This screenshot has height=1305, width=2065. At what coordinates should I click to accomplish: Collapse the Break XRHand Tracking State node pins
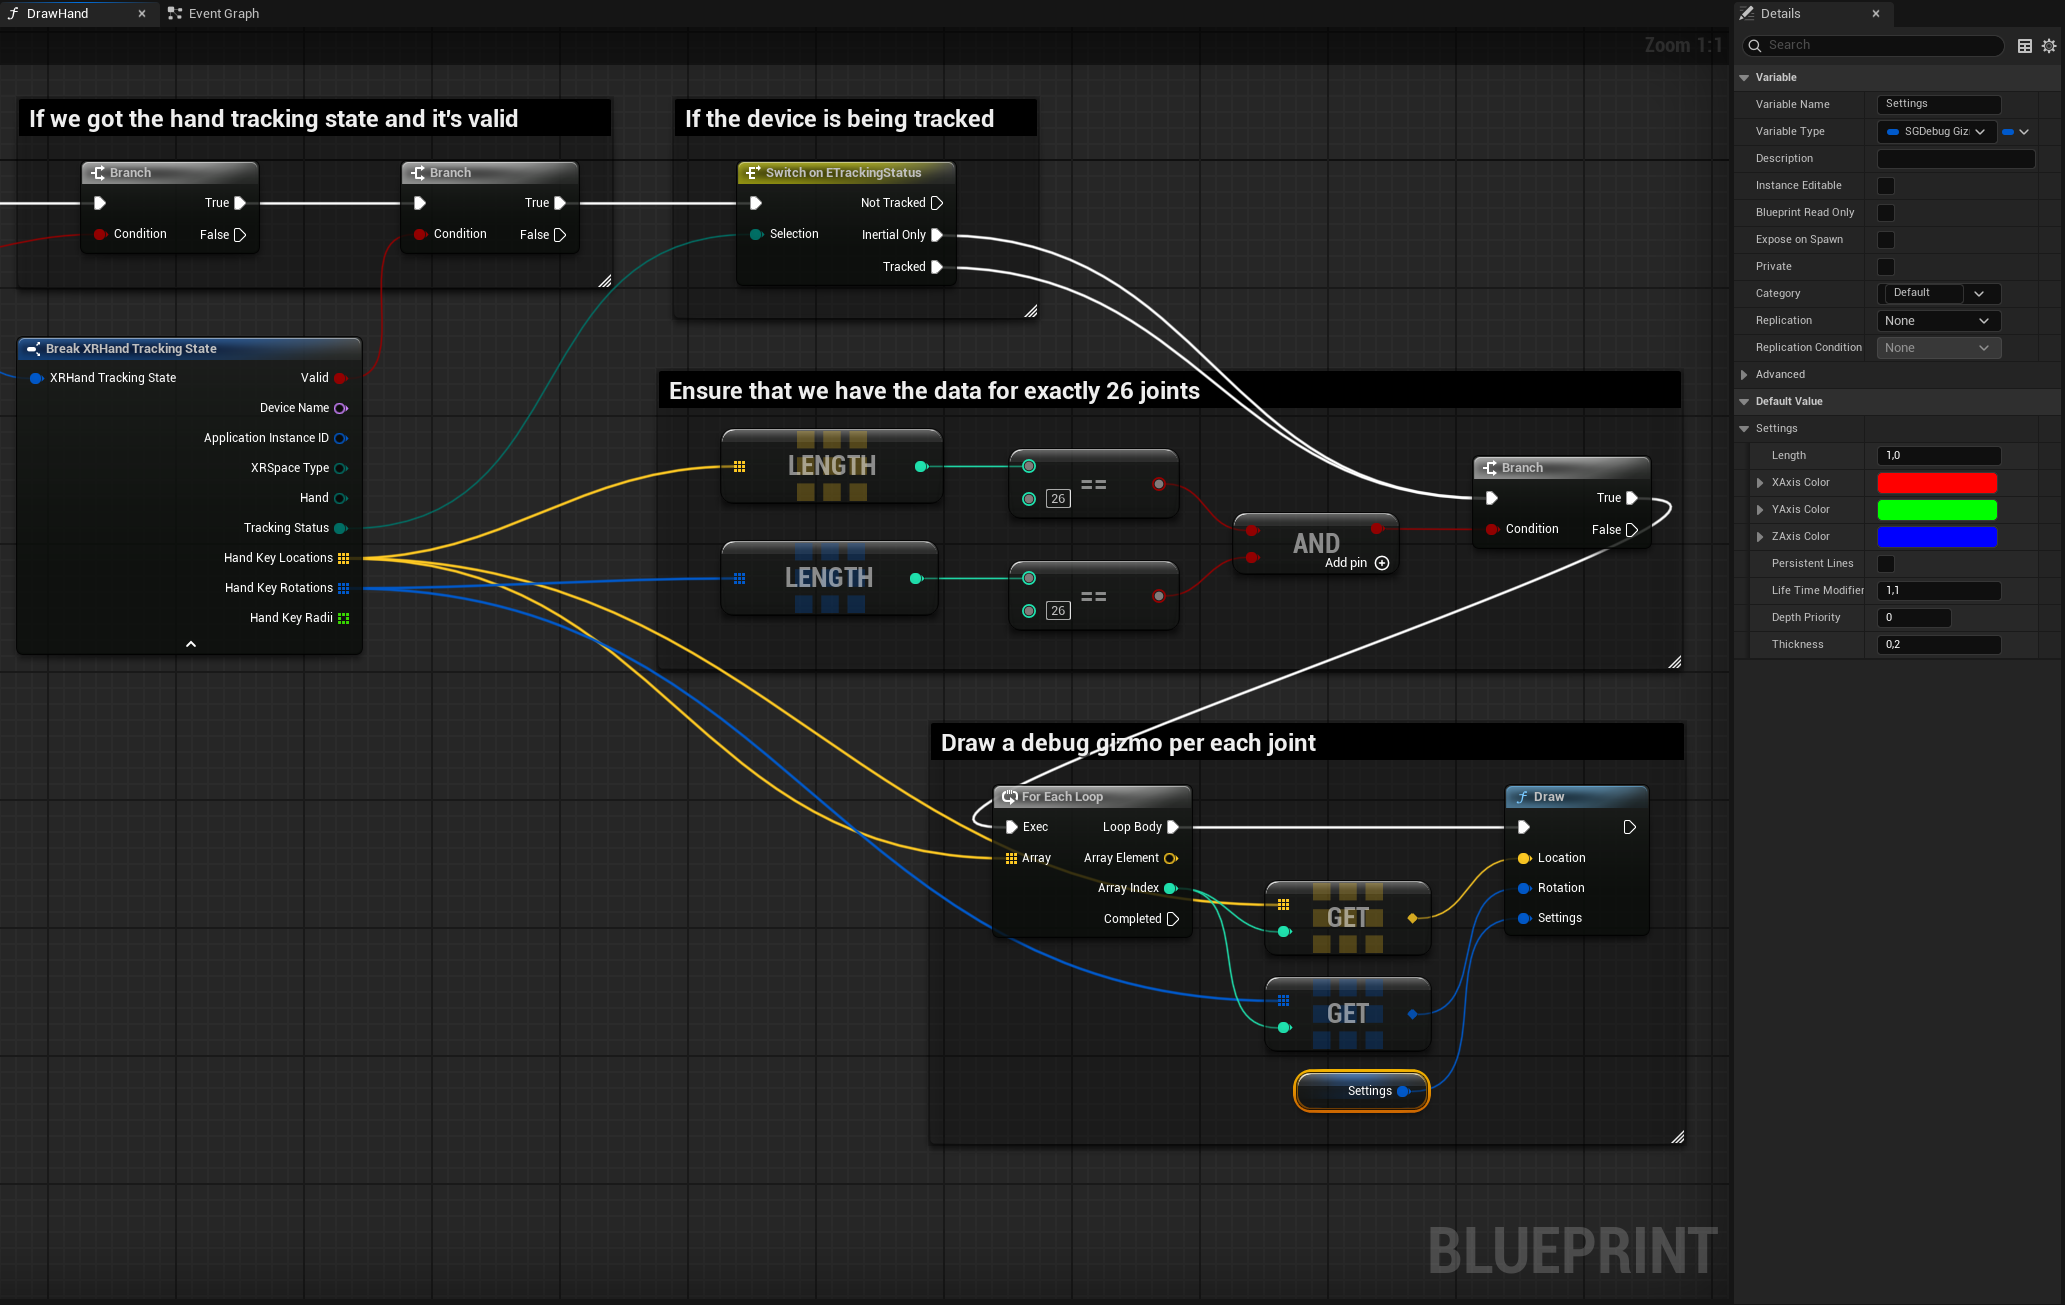(x=189, y=644)
